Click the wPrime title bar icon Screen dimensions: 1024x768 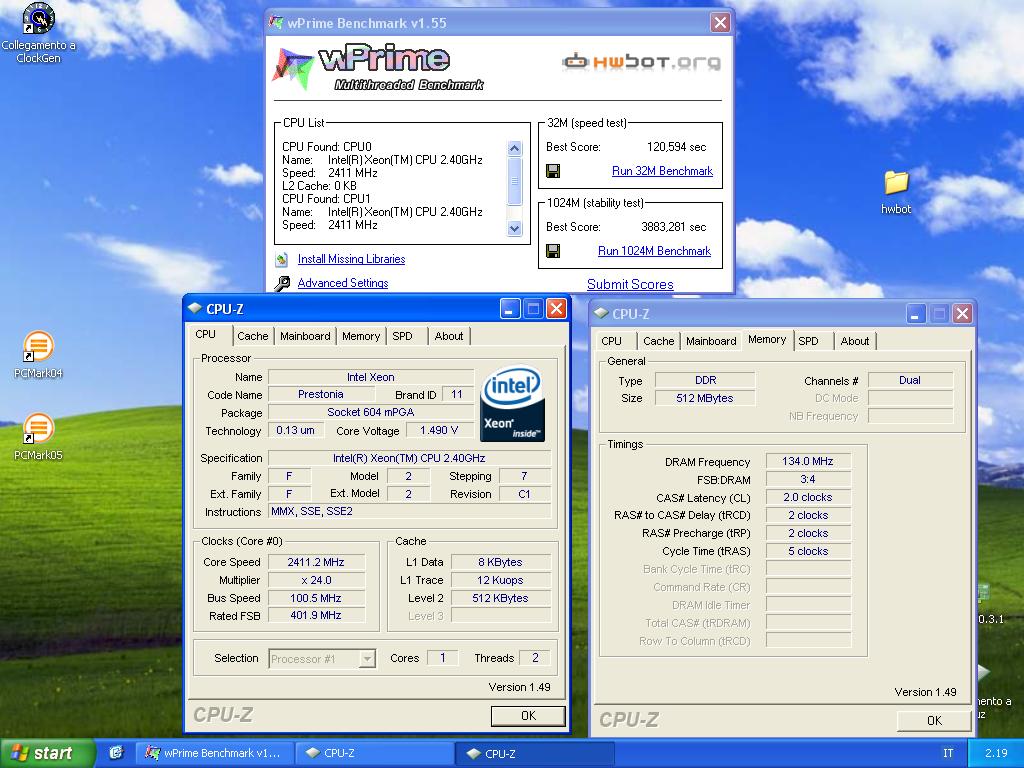tap(277, 23)
